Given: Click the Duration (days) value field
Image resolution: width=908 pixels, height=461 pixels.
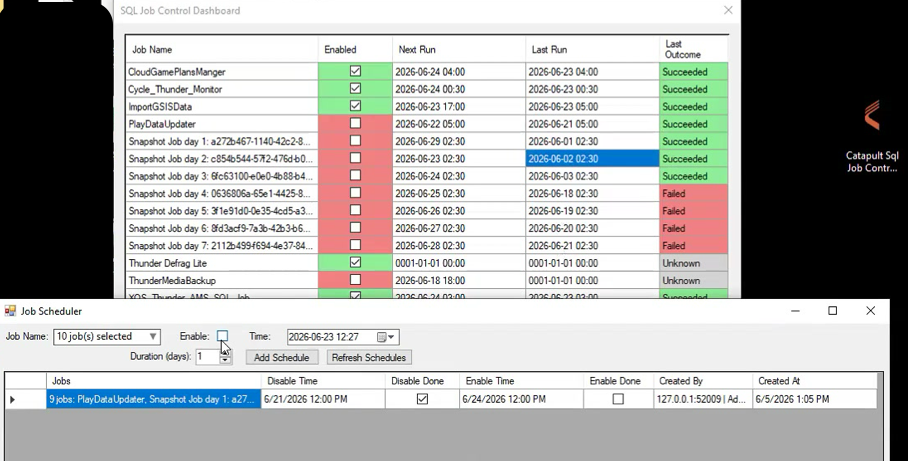Looking at the screenshot, I should coord(207,357).
